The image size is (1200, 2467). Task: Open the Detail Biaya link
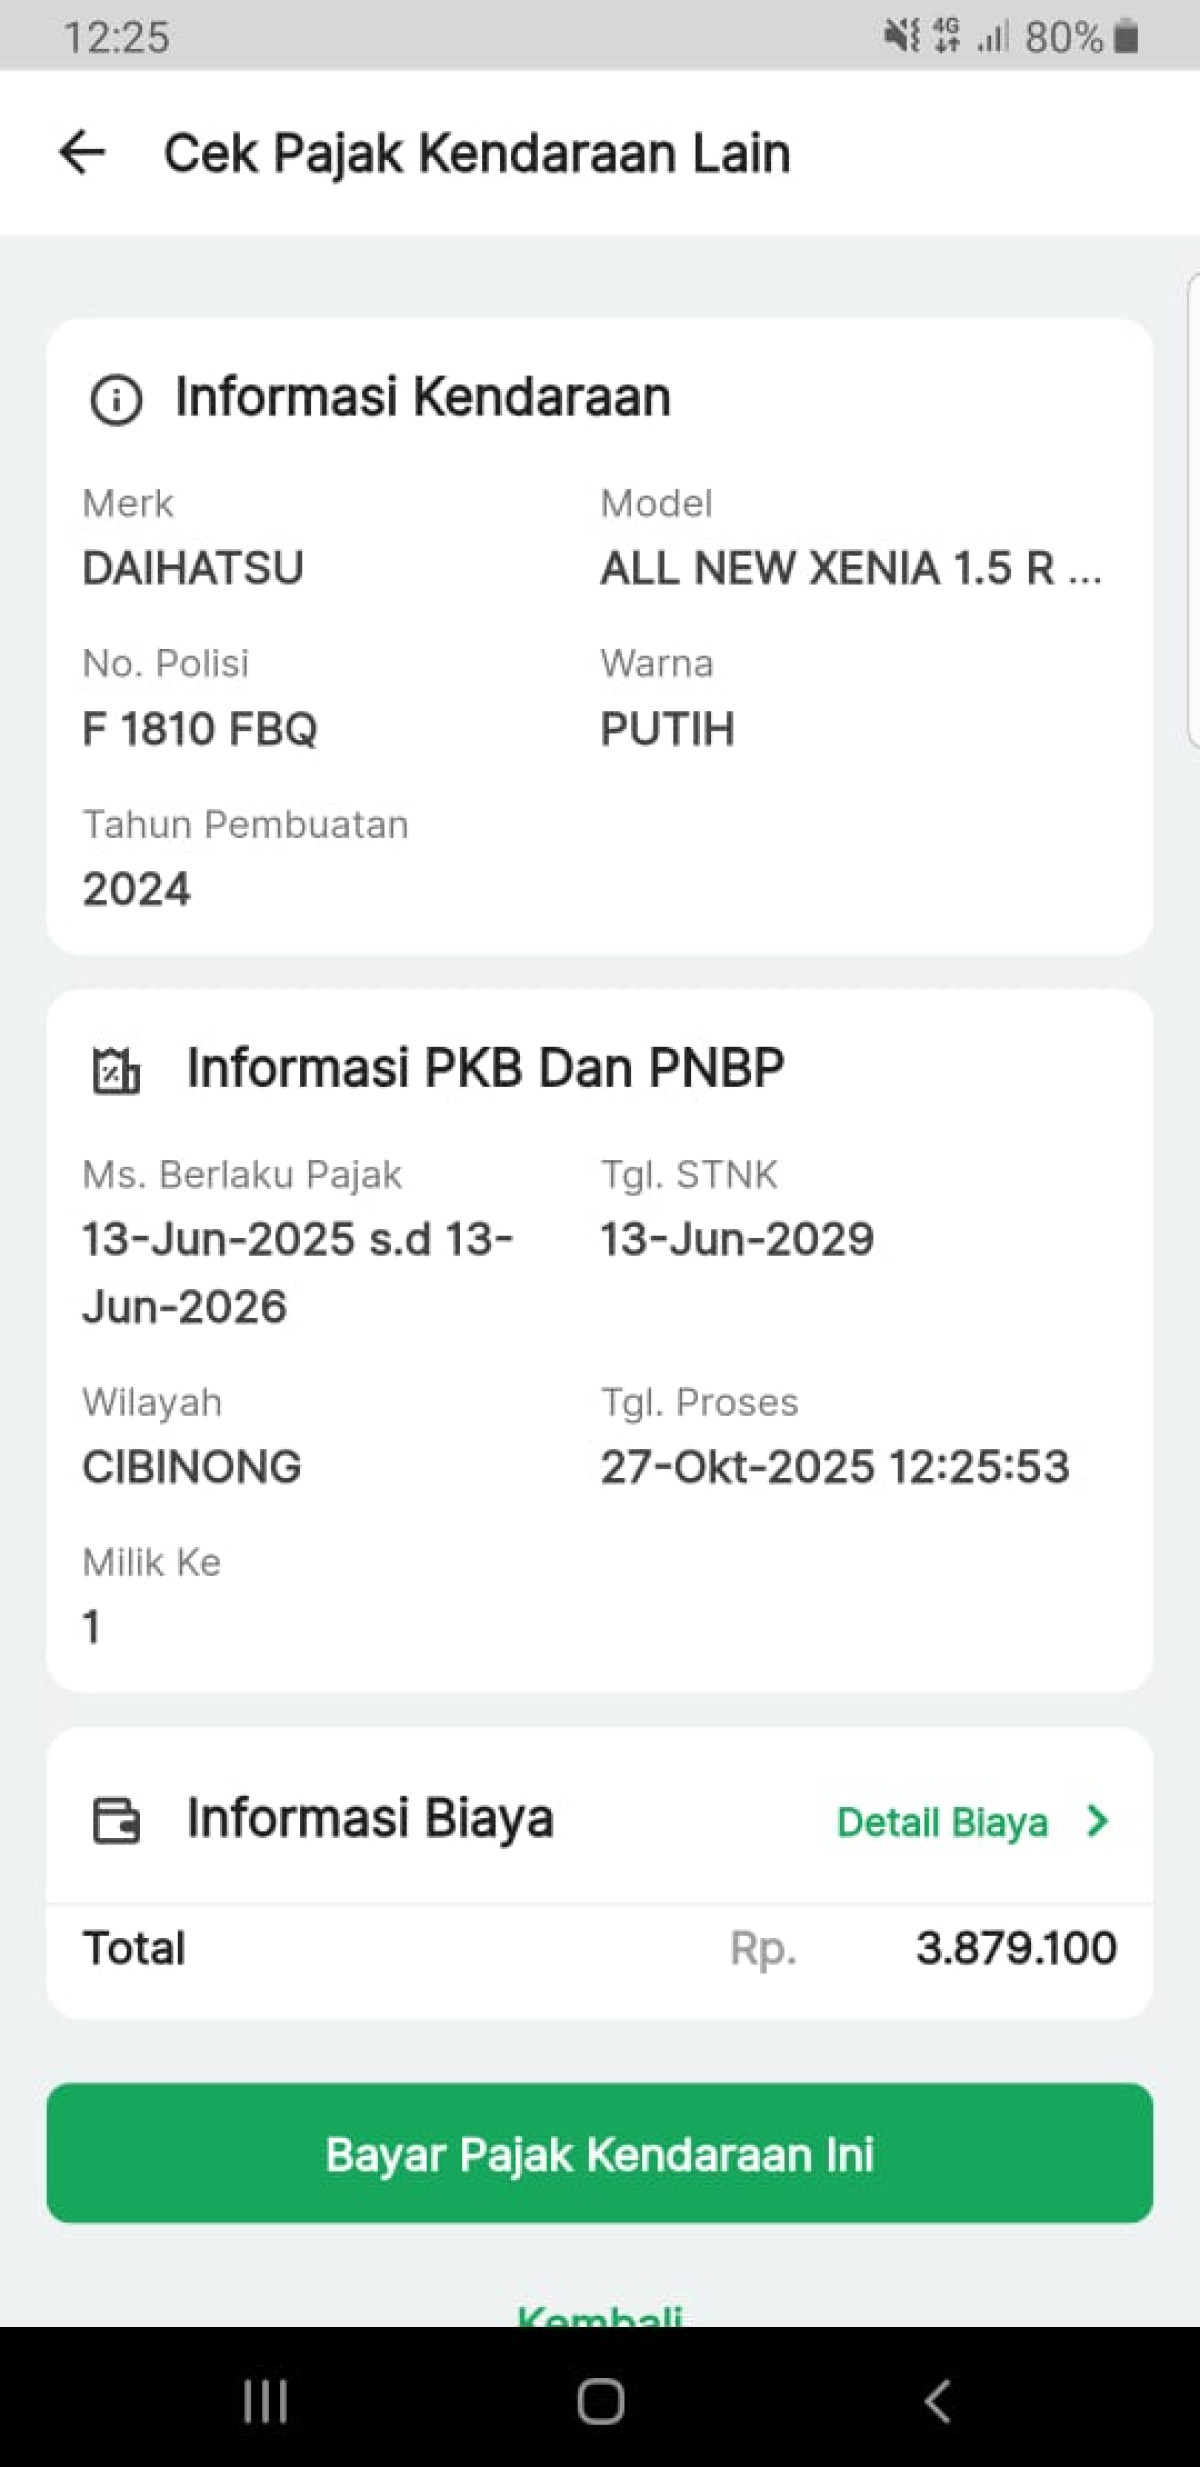tap(942, 1822)
